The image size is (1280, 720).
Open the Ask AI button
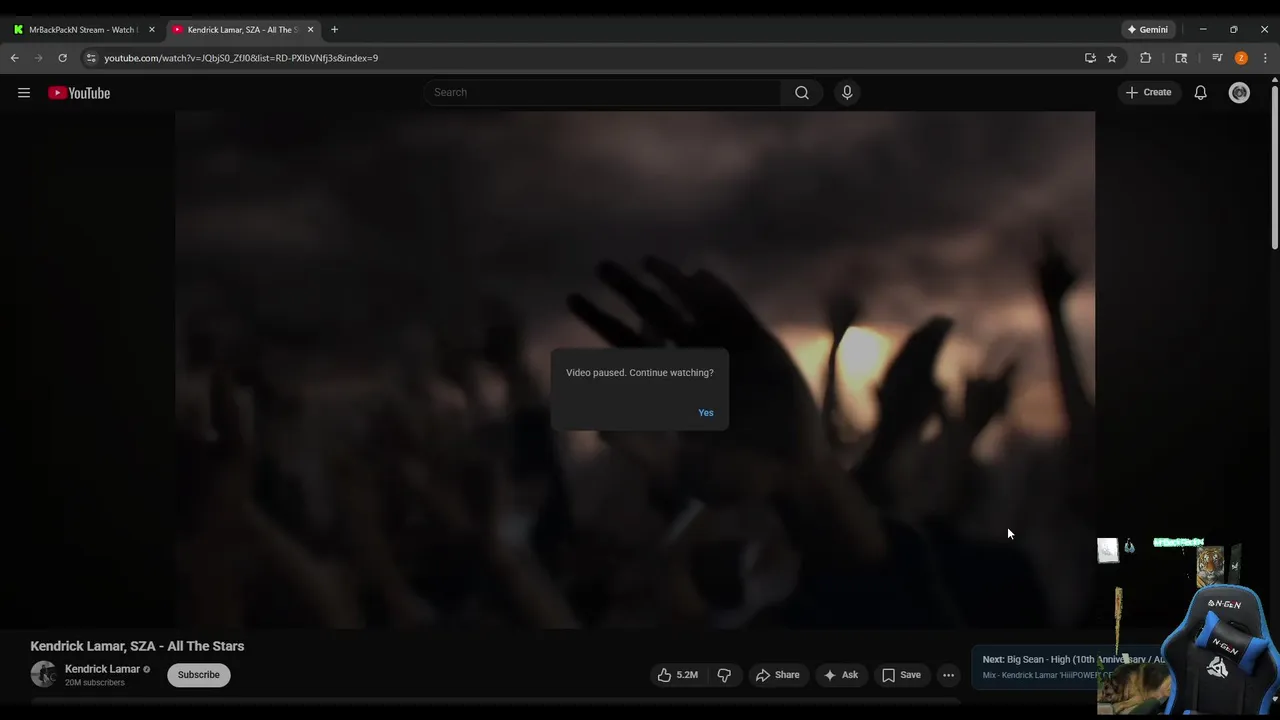tap(840, 675)
